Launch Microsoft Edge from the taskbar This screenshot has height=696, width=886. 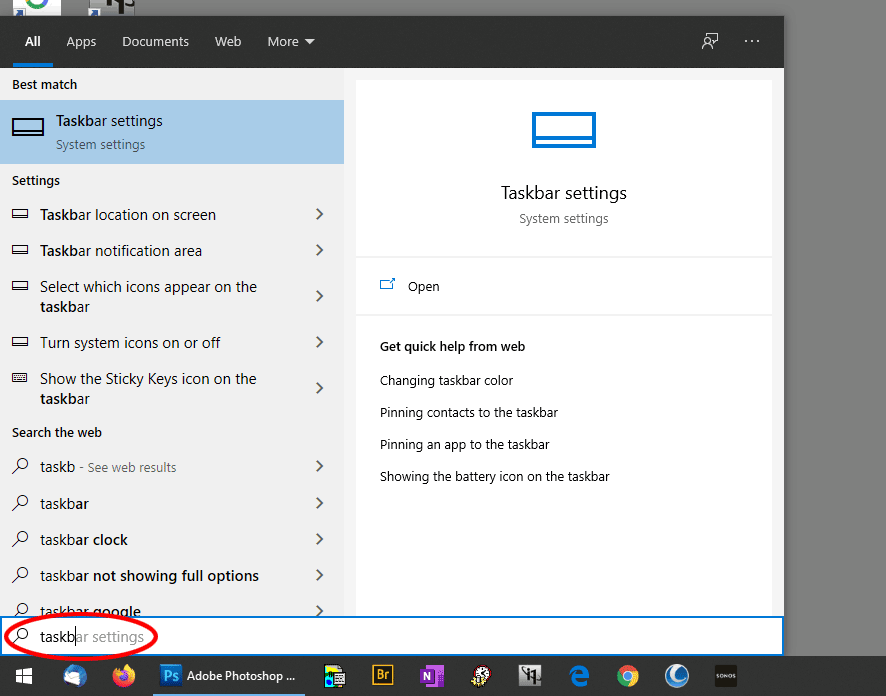(579, 677)
